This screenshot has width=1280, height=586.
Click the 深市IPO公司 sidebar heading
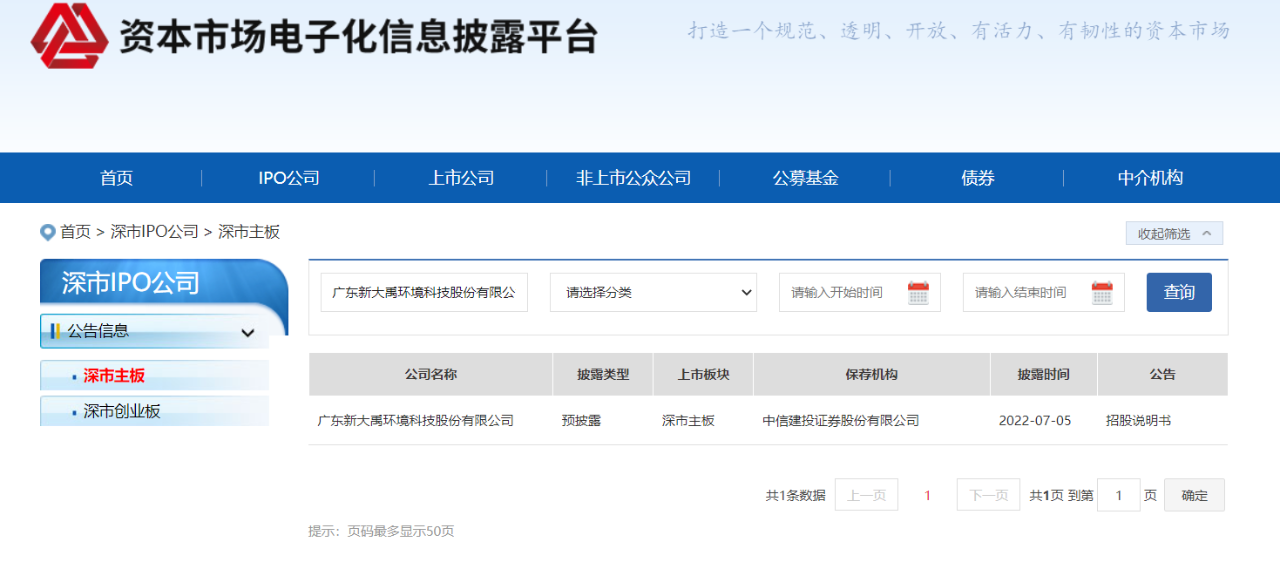pyautogui.click(x=131, y=283)
